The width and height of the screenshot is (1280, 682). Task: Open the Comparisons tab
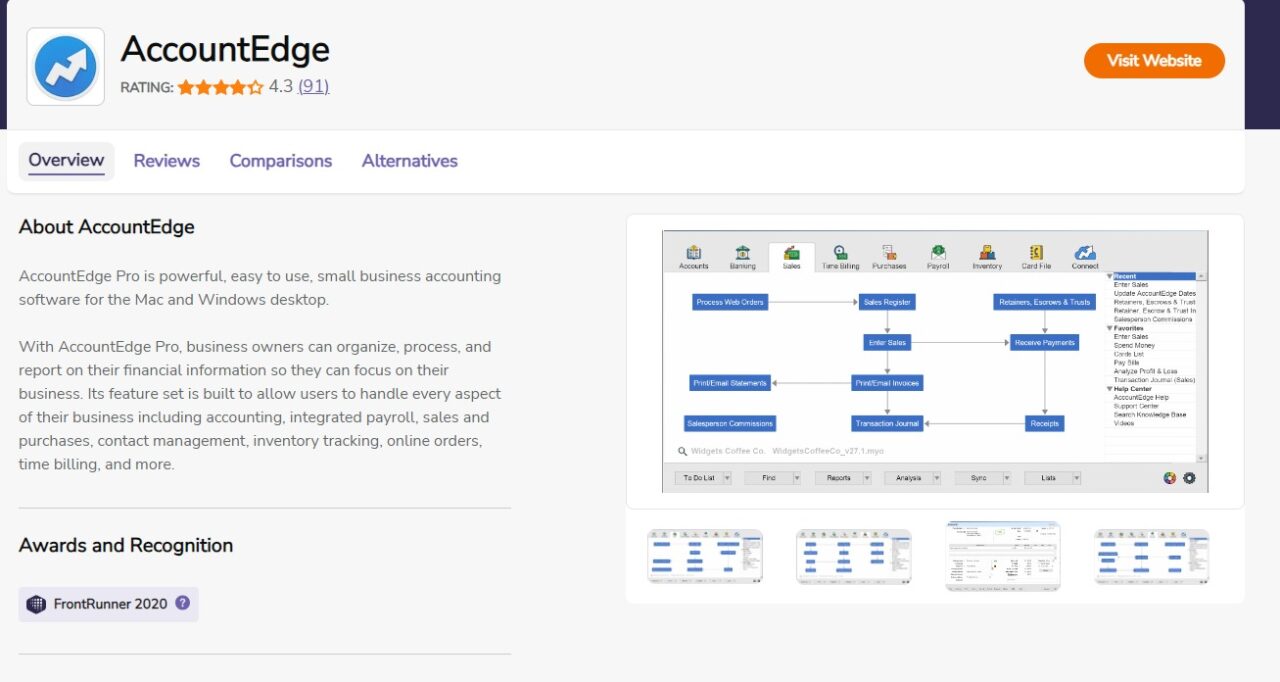(x=281, y=161)
